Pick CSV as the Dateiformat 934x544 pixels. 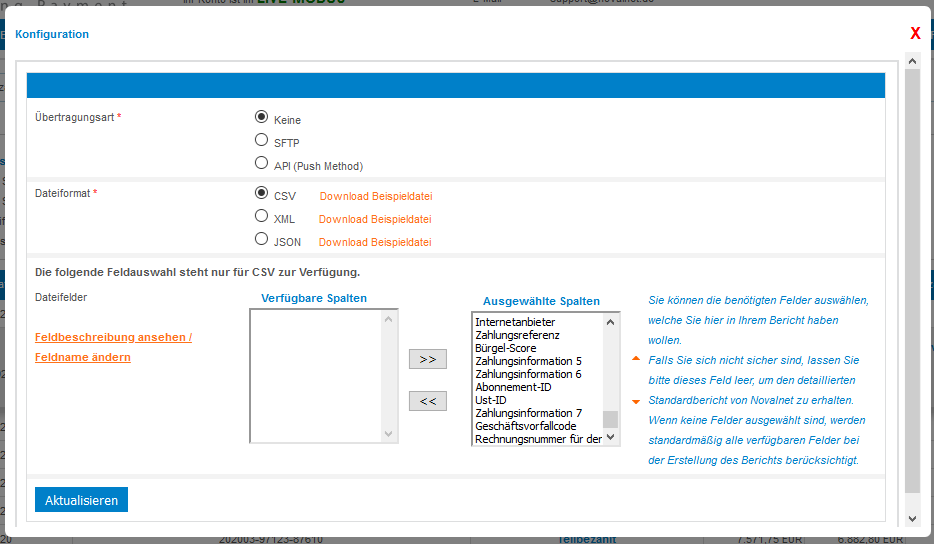[262, 193]
